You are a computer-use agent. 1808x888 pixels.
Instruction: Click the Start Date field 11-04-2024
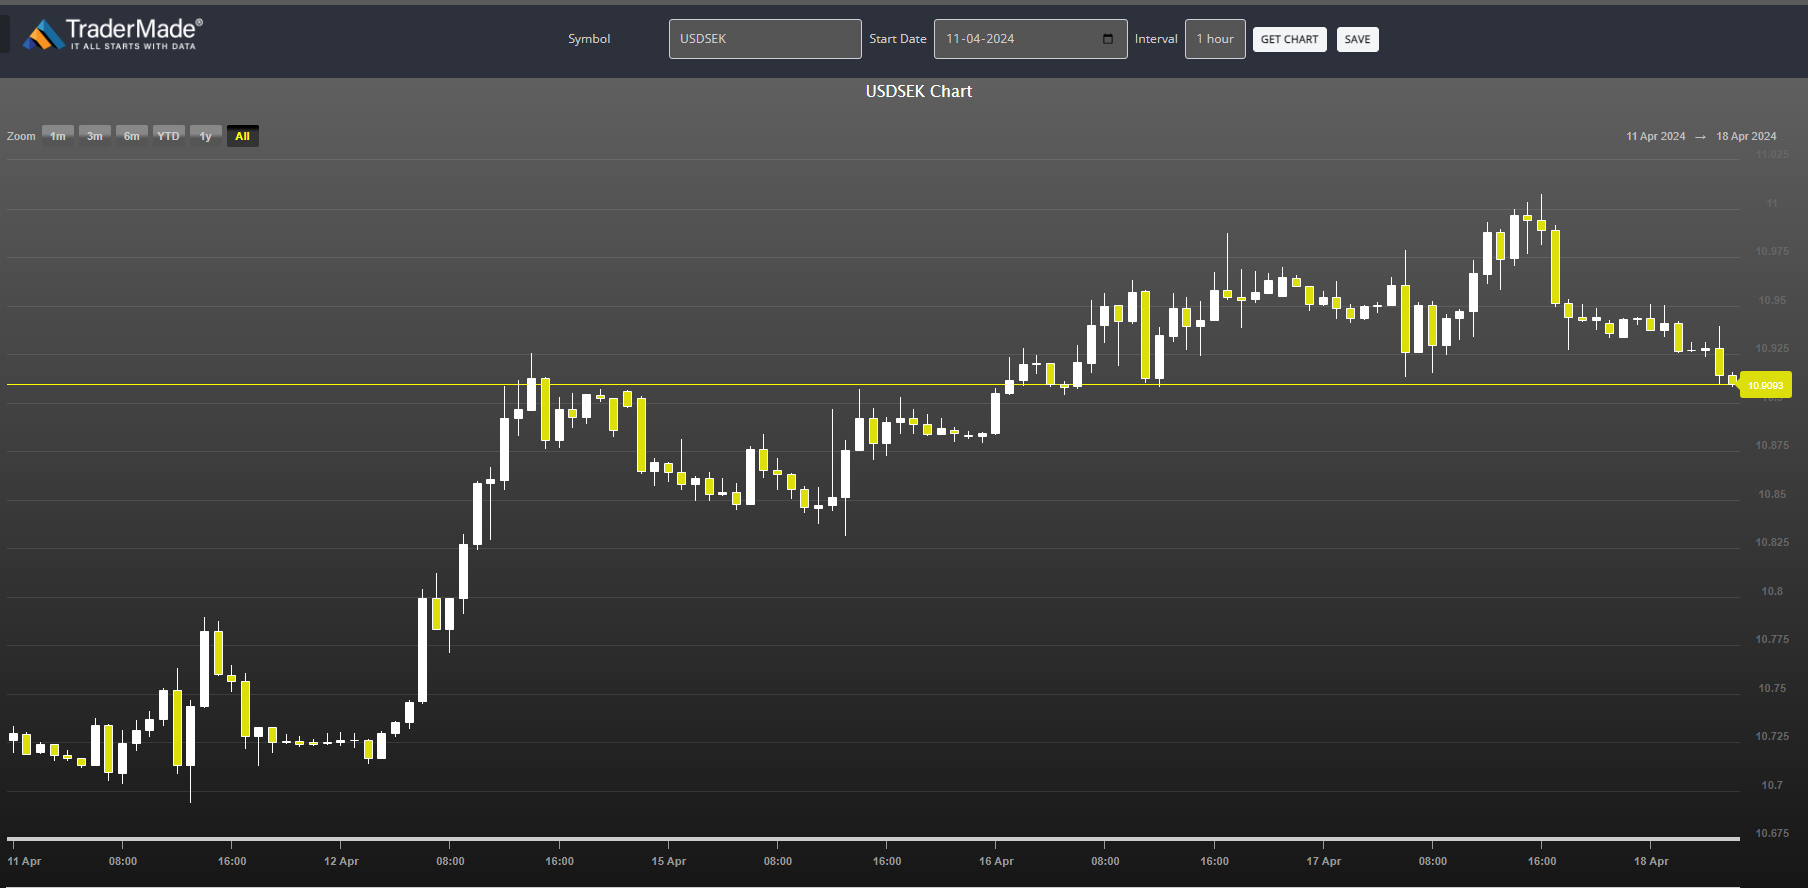1030,39
